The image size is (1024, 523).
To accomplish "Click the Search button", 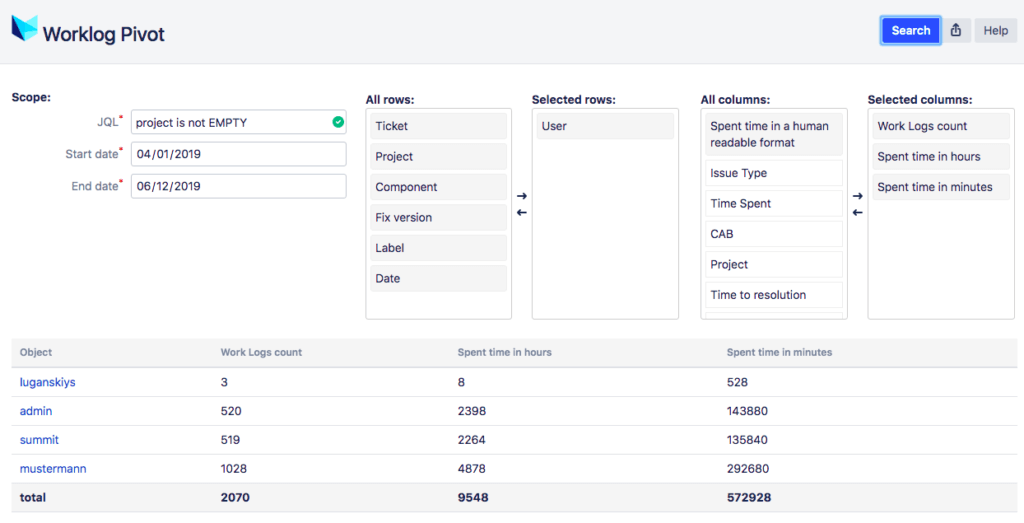I will point(910,31).
